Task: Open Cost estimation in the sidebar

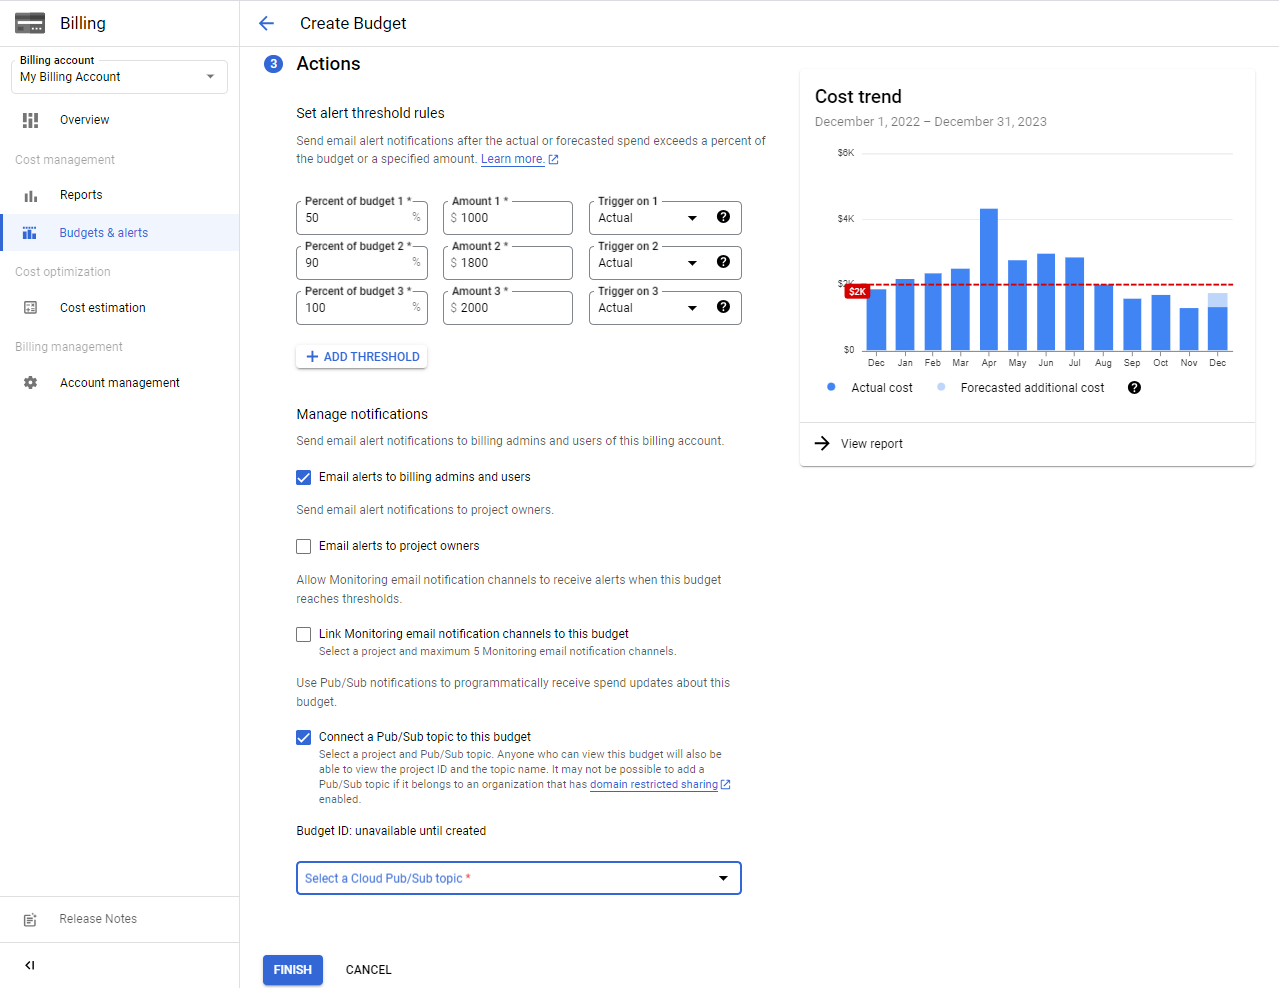Action: (x=120, y=308)
